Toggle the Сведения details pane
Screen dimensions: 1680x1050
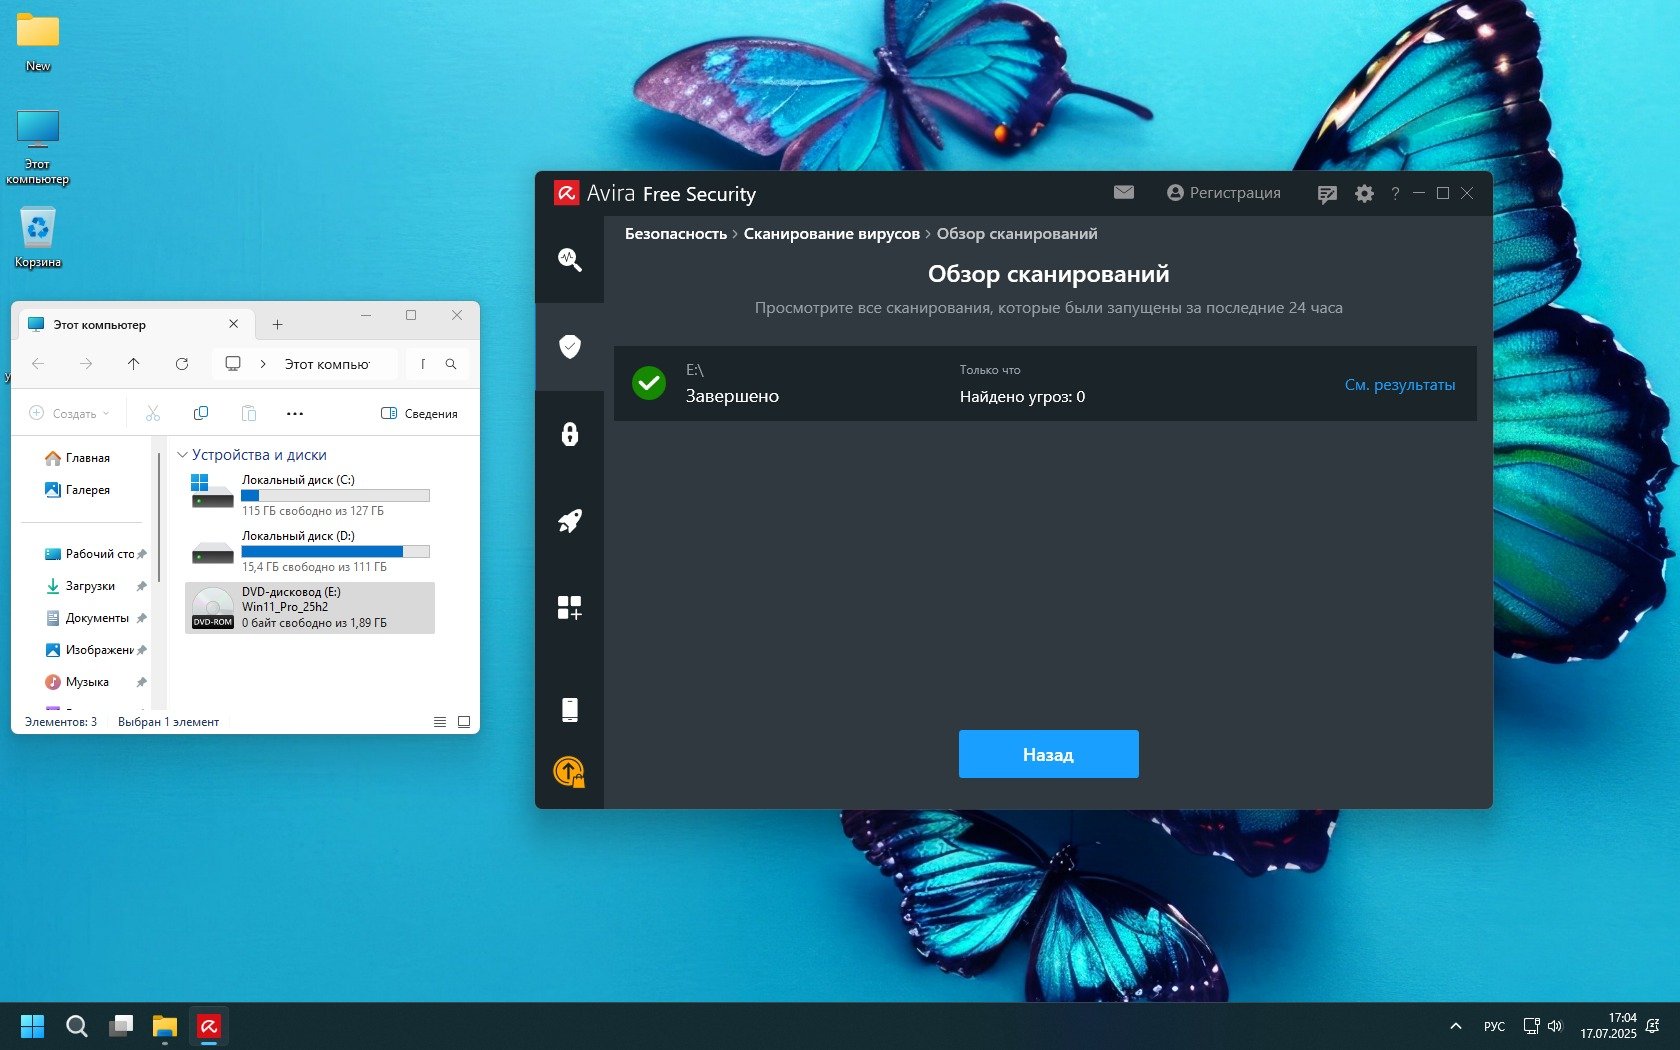[420, 413]
